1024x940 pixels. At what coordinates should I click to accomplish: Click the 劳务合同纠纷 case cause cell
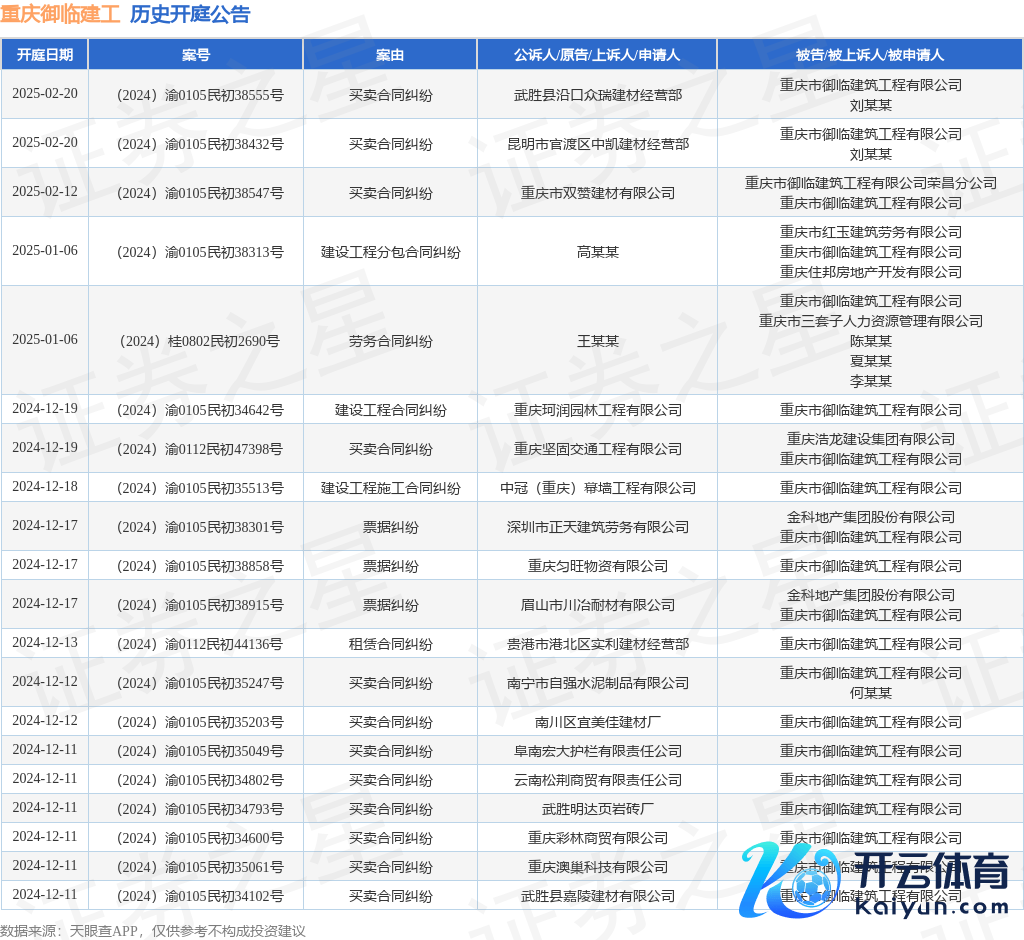click(x=390, y=341)
